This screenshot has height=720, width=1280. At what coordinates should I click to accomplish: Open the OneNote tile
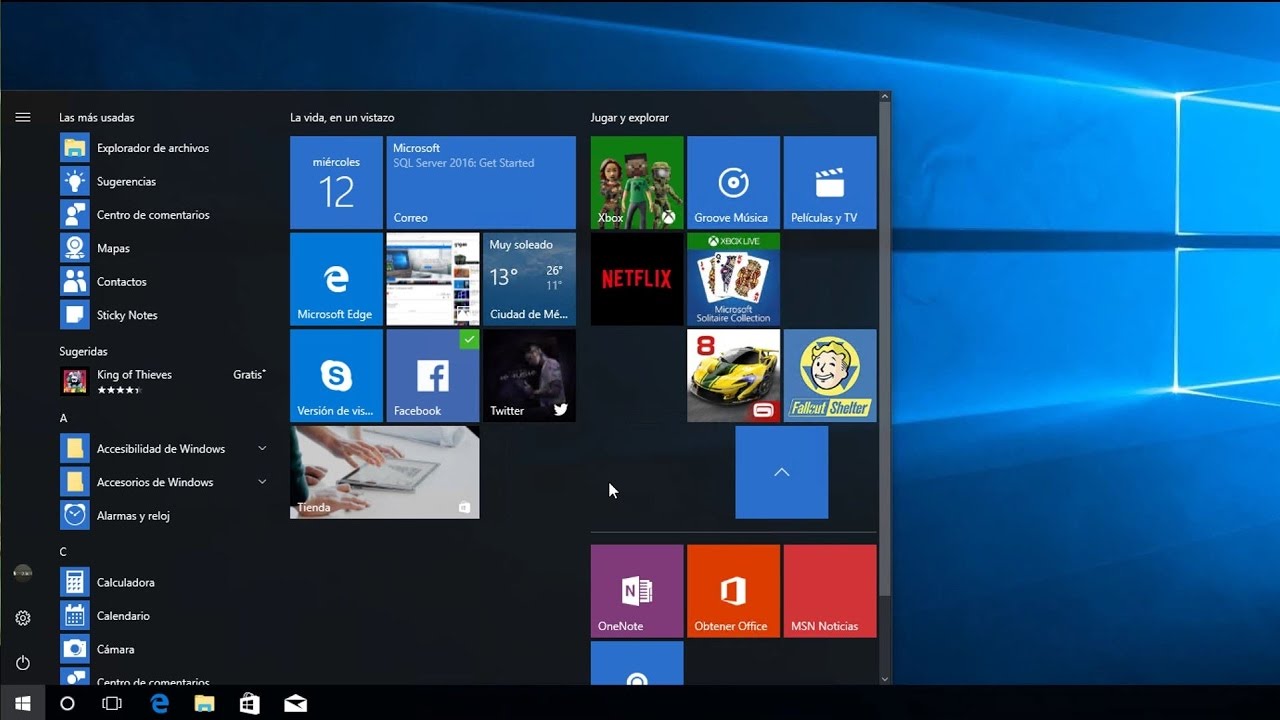pos(637,591)
